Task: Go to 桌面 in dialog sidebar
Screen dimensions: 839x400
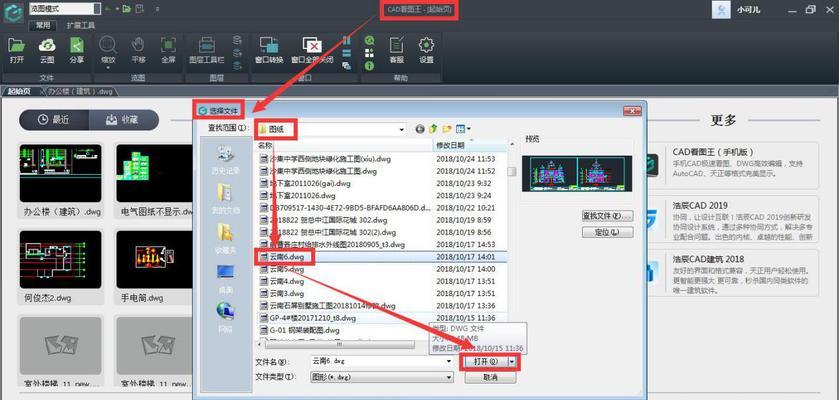Action: [x=225, y=278]
